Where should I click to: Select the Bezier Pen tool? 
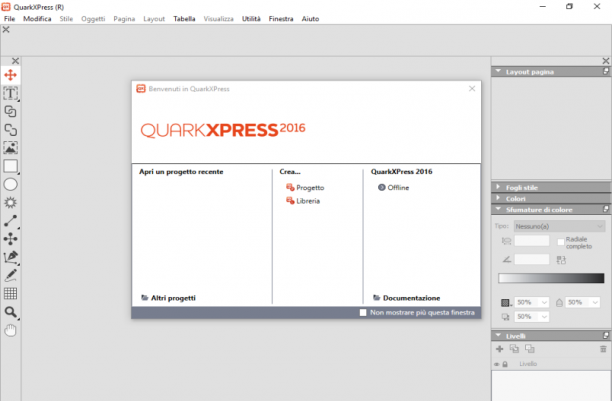pyautogui.click(x=11, y=257)
